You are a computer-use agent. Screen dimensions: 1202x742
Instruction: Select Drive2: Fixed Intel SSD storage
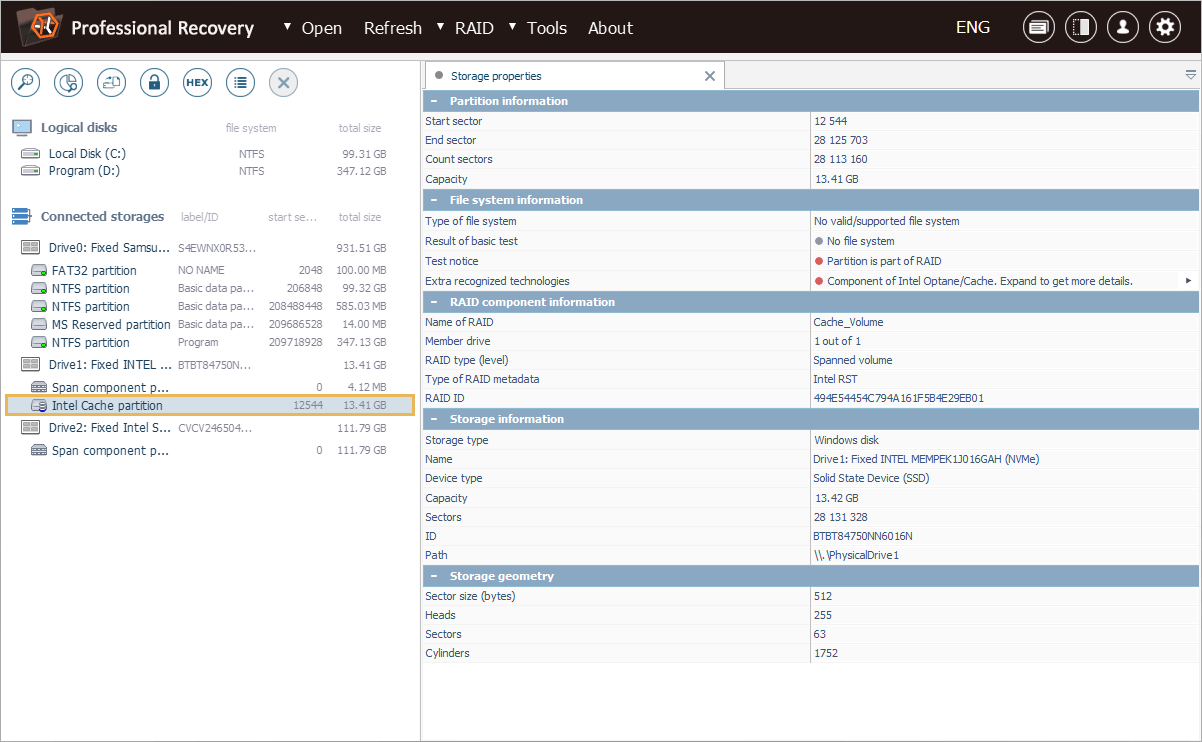209,428
